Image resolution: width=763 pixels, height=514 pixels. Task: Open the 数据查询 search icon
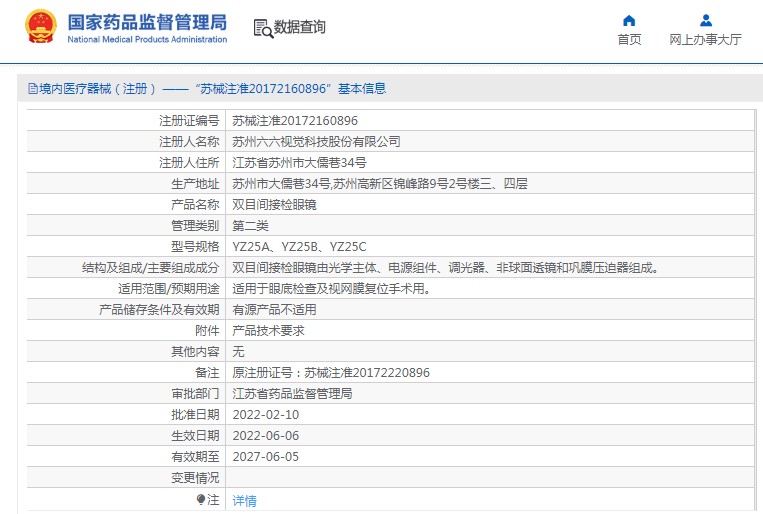263,28
